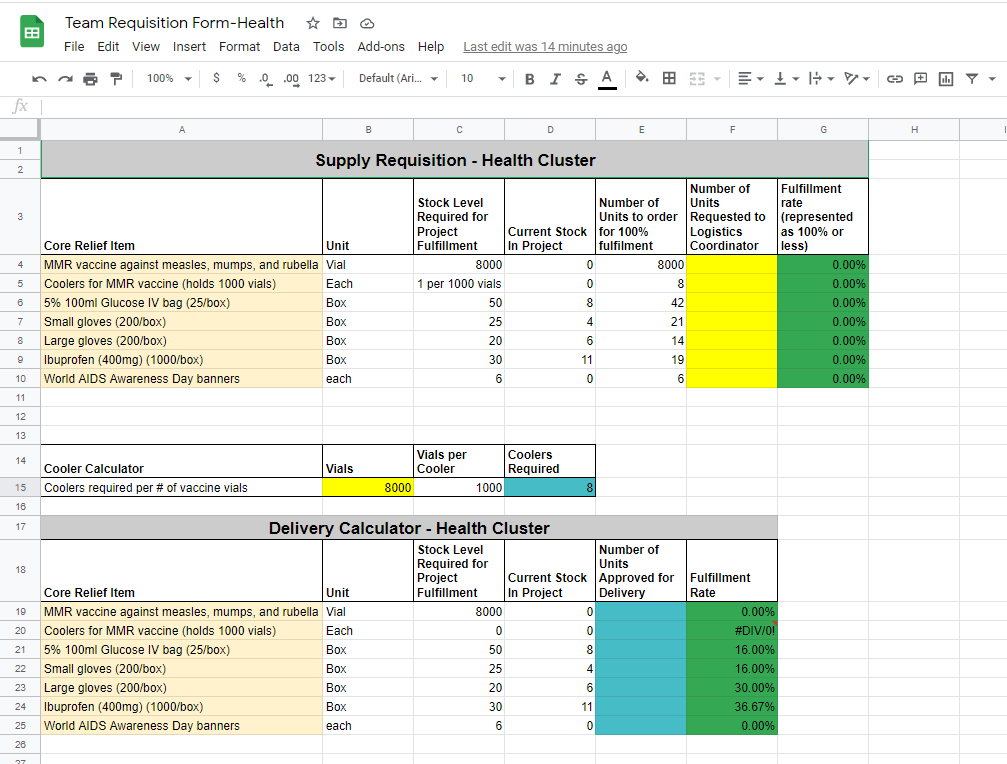Toggle strikethrough formatting
Viewport: 1007px width, 764px height.
[x=581, y=78]
